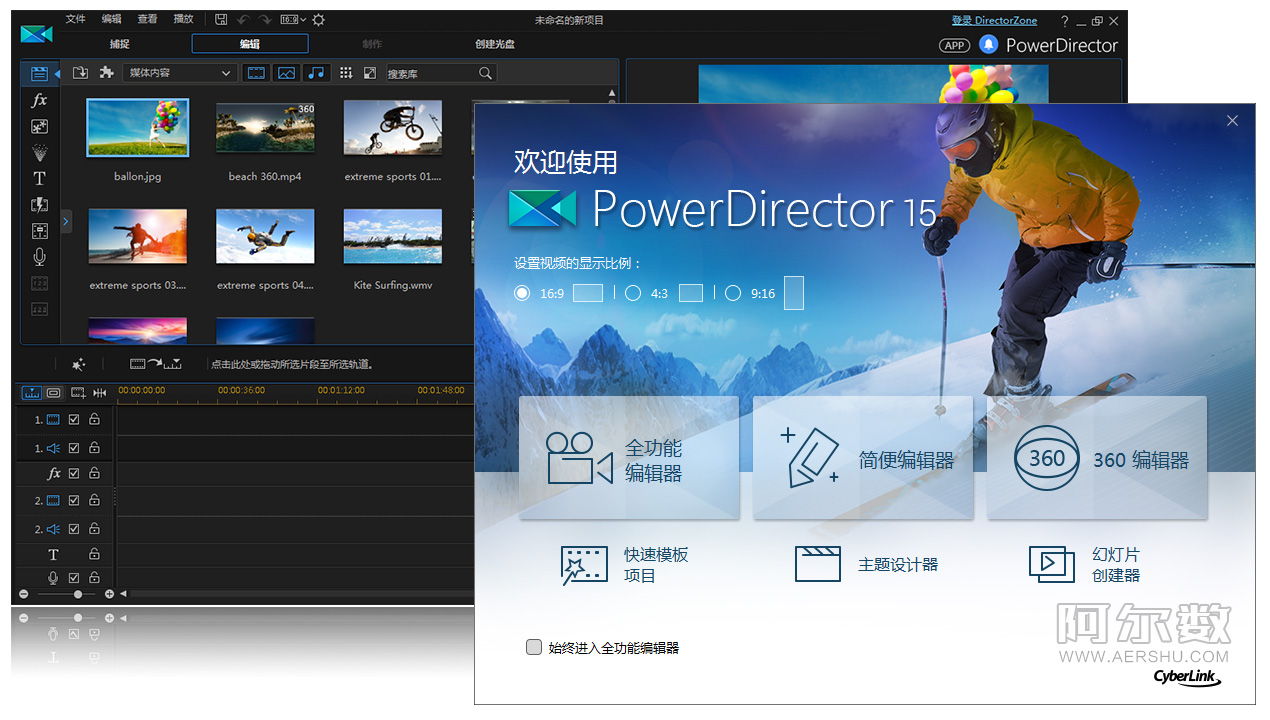
Task: Select the 16:9 aspect ratio radio button
Action: 521,293
